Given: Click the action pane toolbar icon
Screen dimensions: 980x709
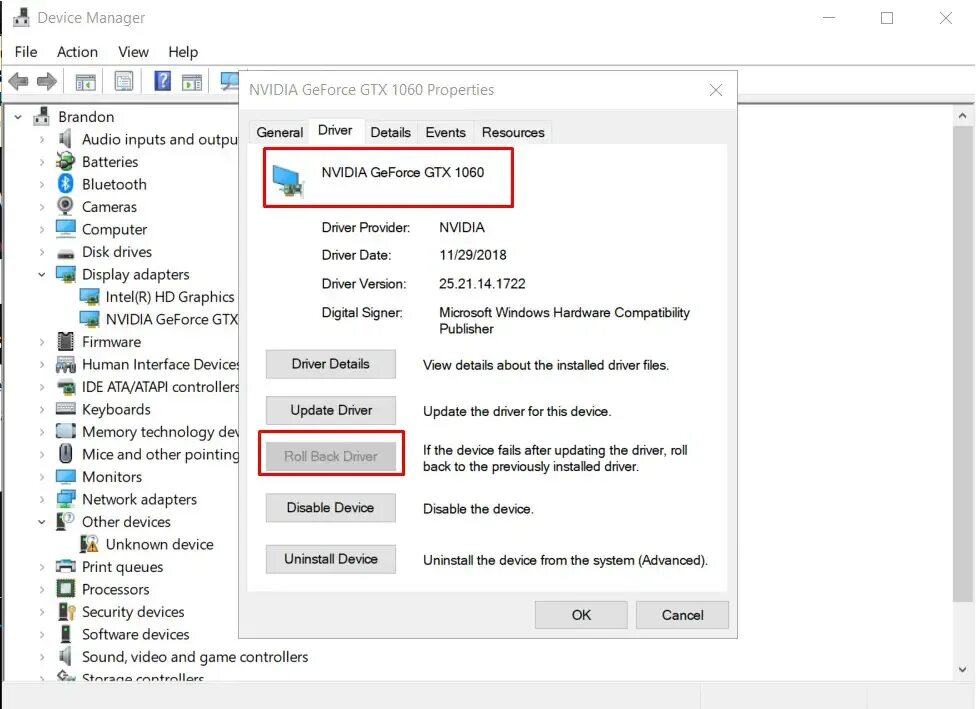Looking at the screenshot, I should point(192,82).
